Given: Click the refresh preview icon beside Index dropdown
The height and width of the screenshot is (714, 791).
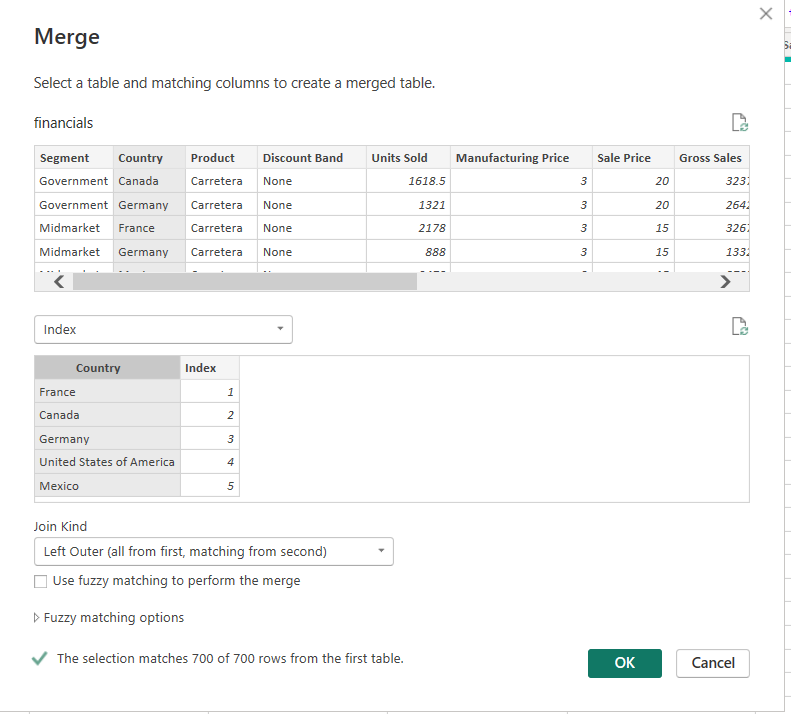Looking at the screenshot, I should pyautogui.click(x=740, y=326).
